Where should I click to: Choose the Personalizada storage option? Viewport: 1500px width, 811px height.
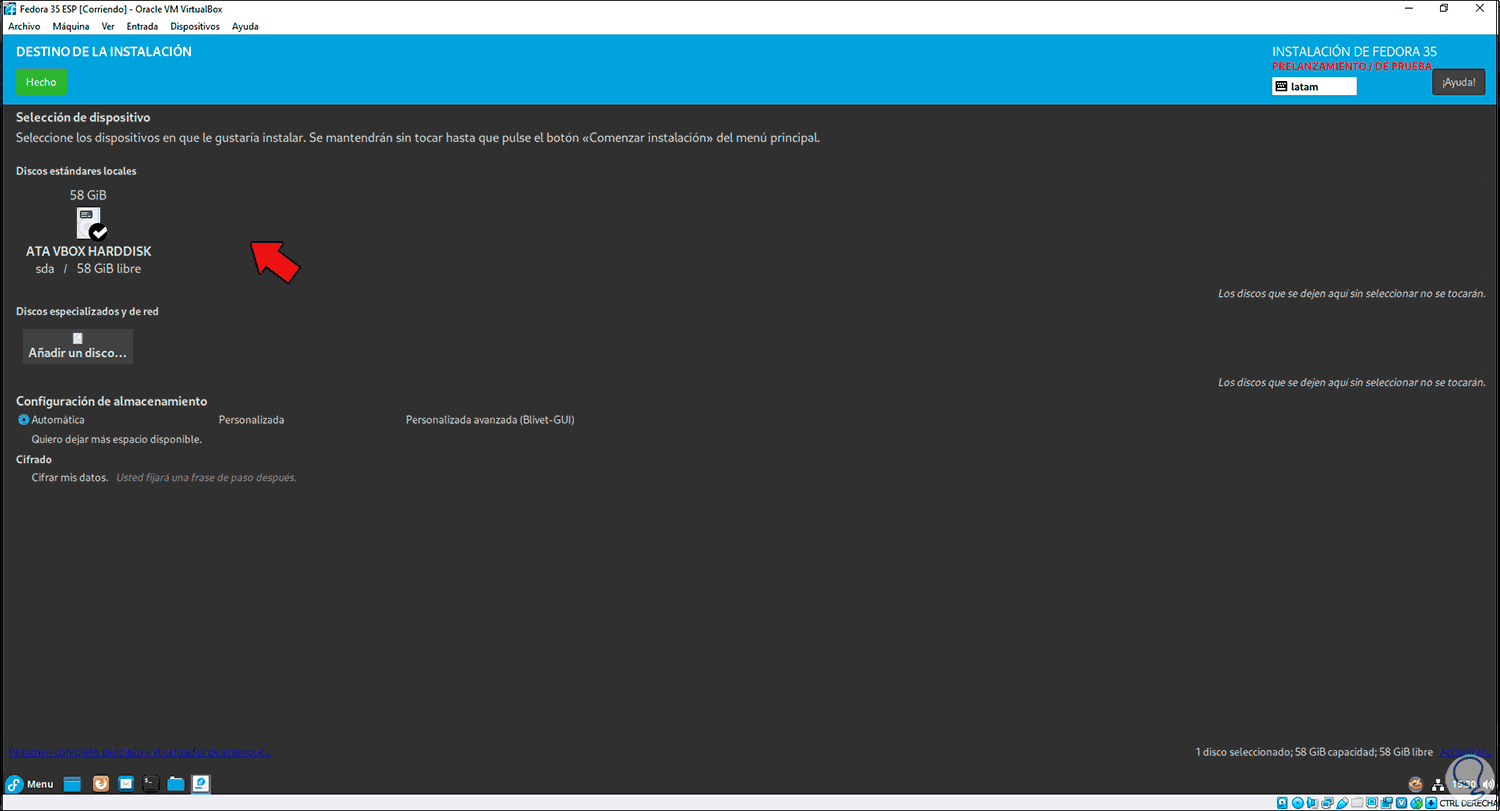(x=251, y=420)
